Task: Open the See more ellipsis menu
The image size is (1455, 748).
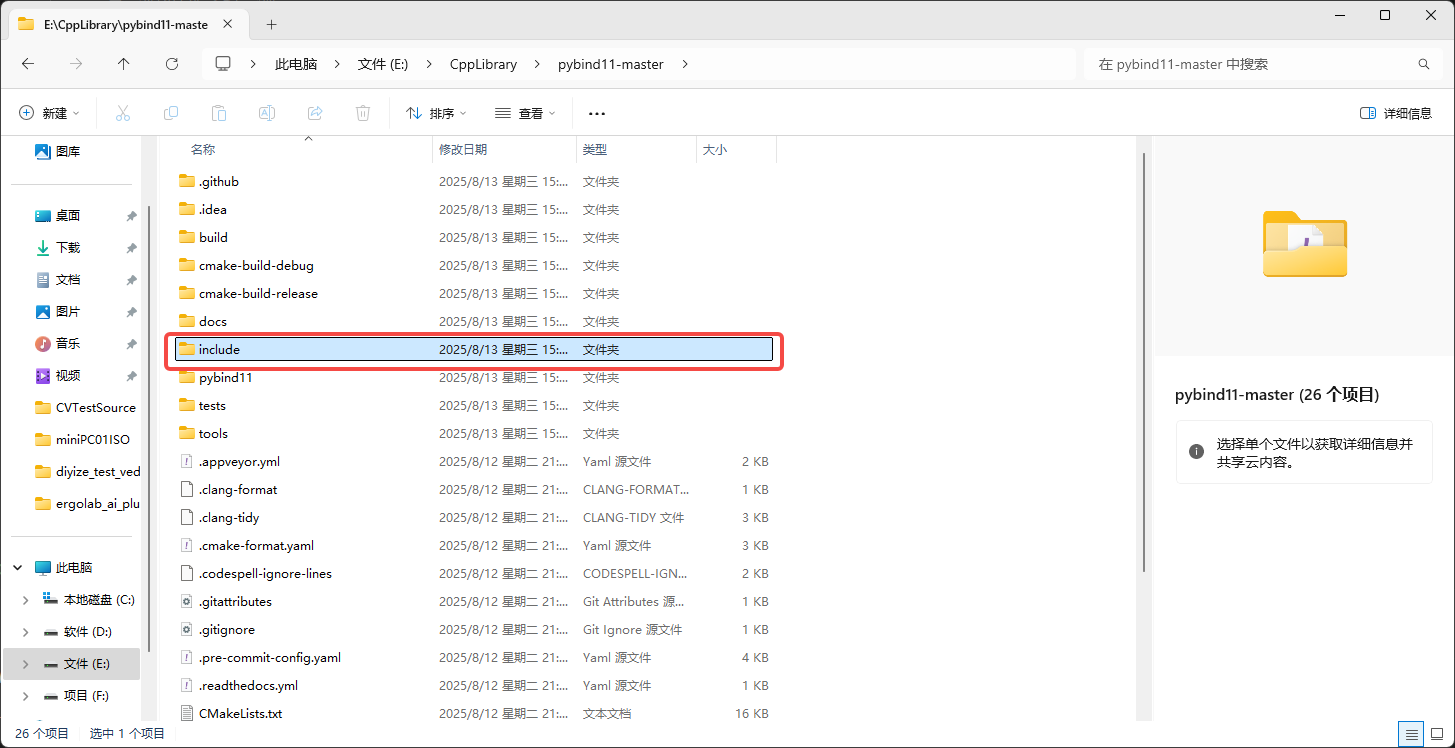Action: (x=597, y=112)
